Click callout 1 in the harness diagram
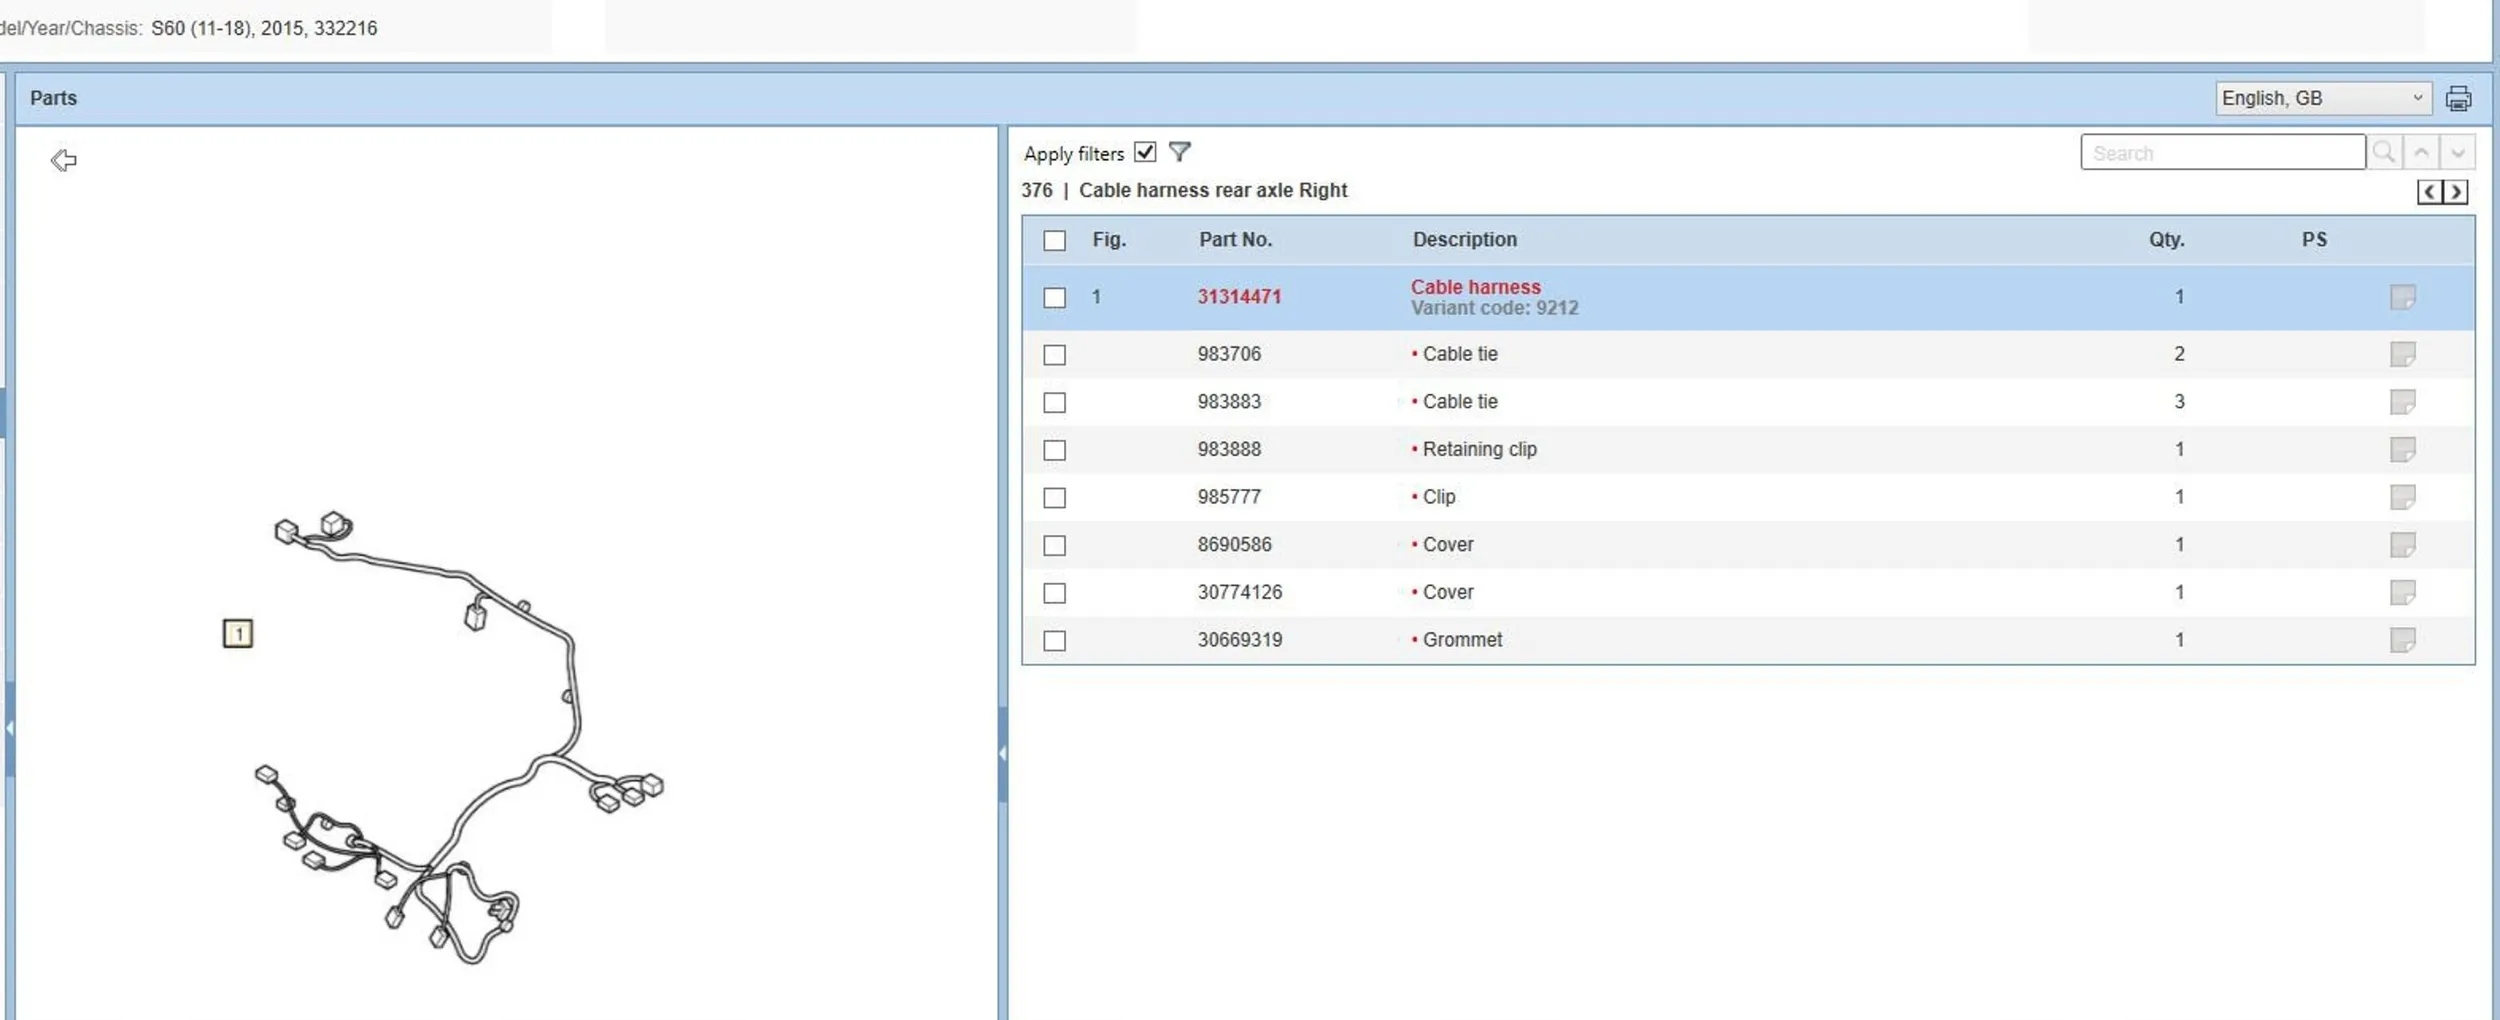2500x1020 pixels. pos(238,634)
